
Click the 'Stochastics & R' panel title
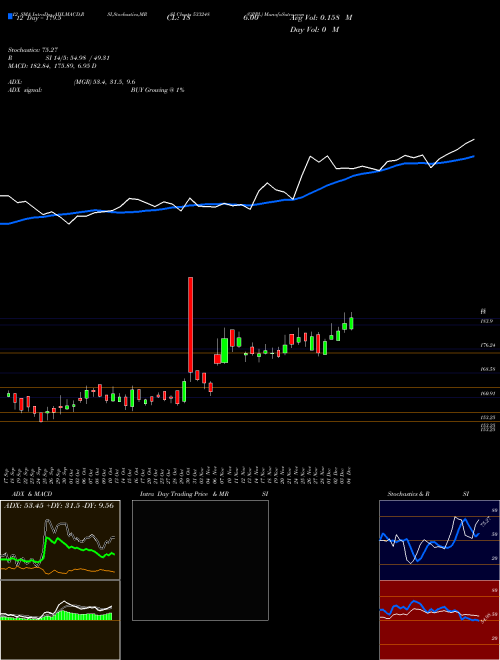pyautogui.click(x=409, y=494)
